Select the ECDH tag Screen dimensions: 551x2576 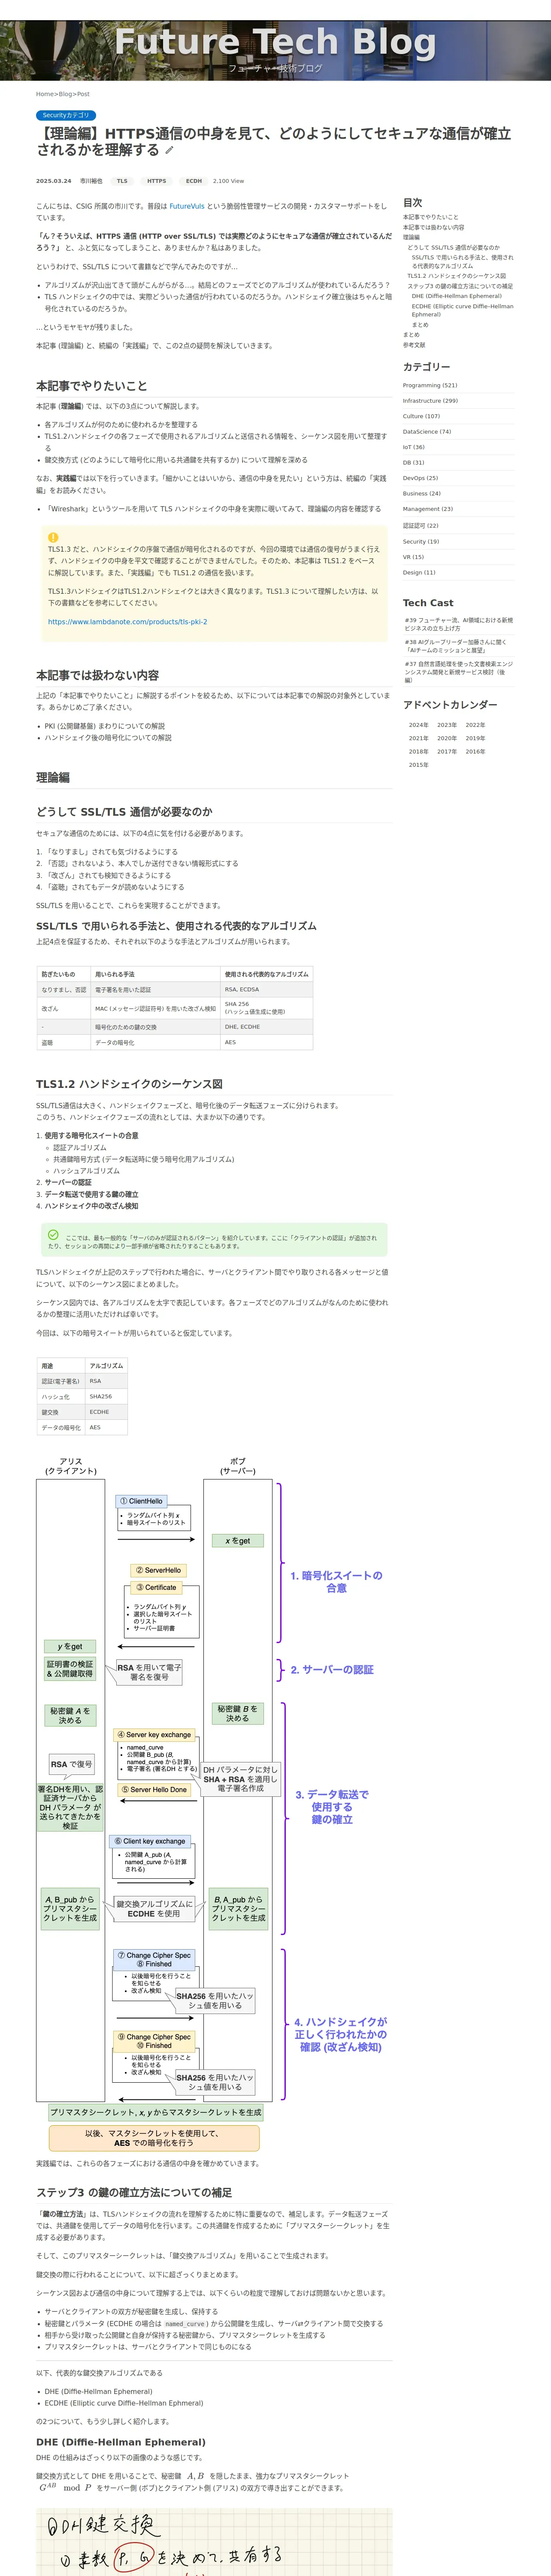point(194,181)
